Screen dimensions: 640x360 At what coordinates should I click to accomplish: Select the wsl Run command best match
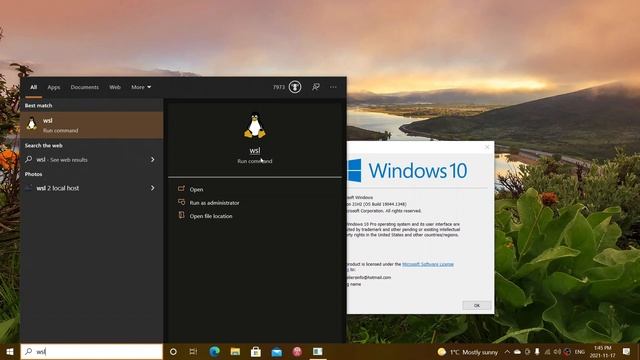coord(92,125)
